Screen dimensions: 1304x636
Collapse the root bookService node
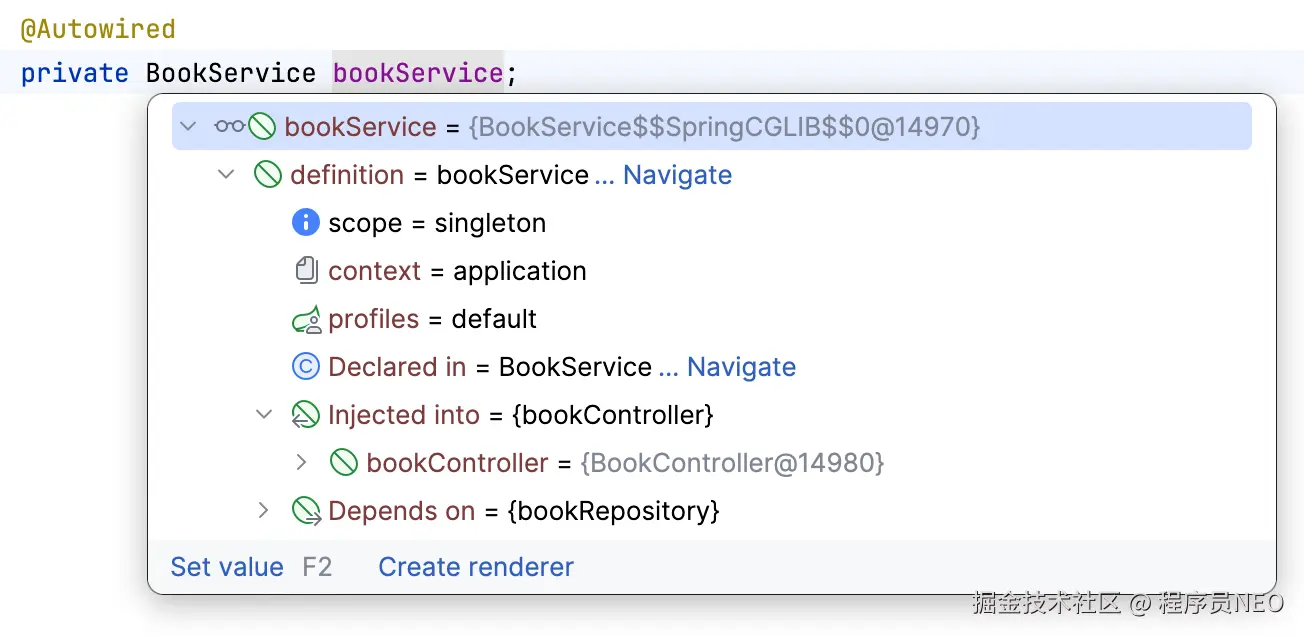coord(188,126)
